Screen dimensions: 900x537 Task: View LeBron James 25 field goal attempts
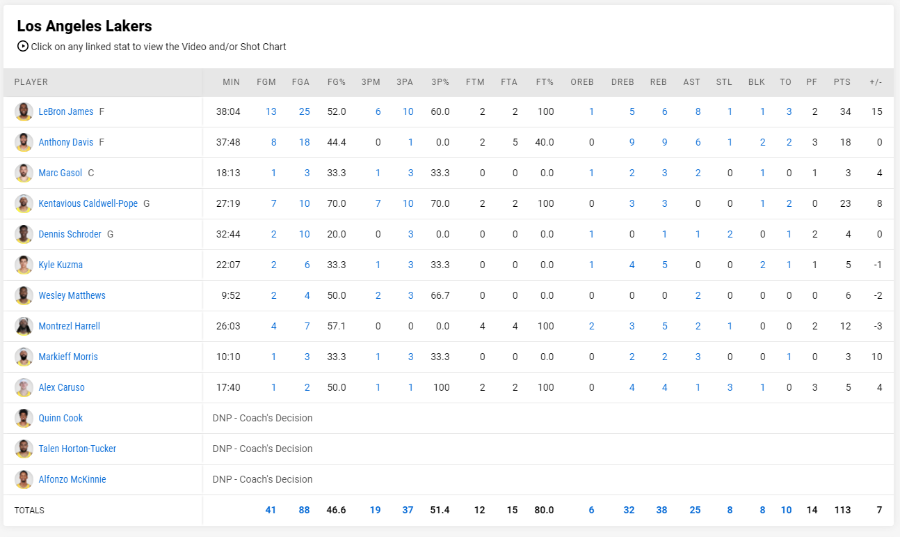click(x=304, y=111)
